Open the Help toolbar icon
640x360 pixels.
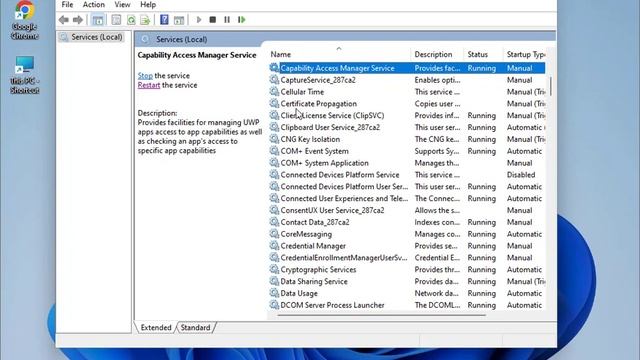click(x=164, y=20)
